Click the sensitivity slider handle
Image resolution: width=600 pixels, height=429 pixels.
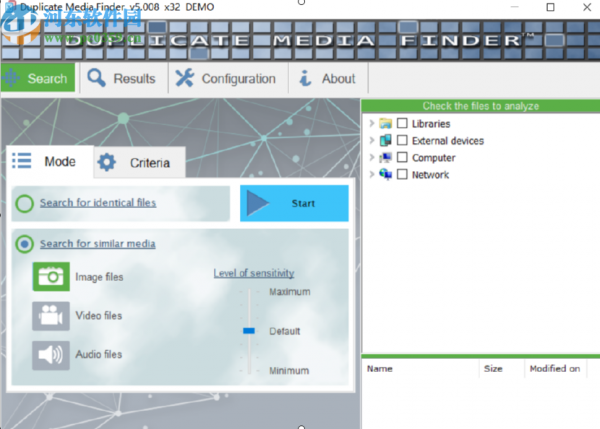tap(249, 331)
